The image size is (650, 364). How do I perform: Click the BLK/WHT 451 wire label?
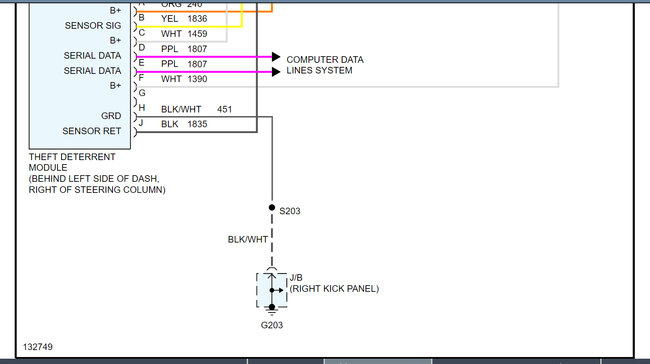196,109
